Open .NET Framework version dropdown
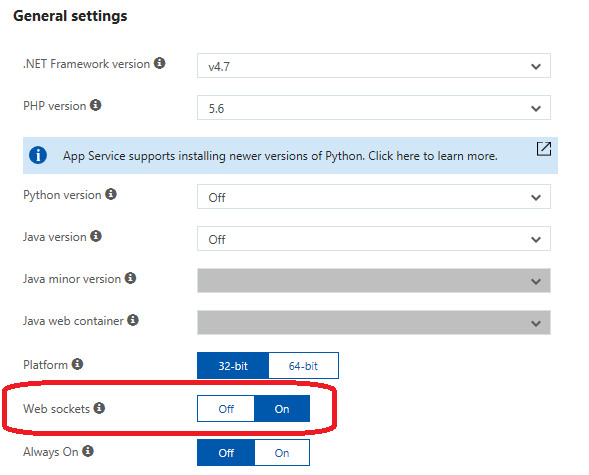589x475 pixels. coord(374,66)
